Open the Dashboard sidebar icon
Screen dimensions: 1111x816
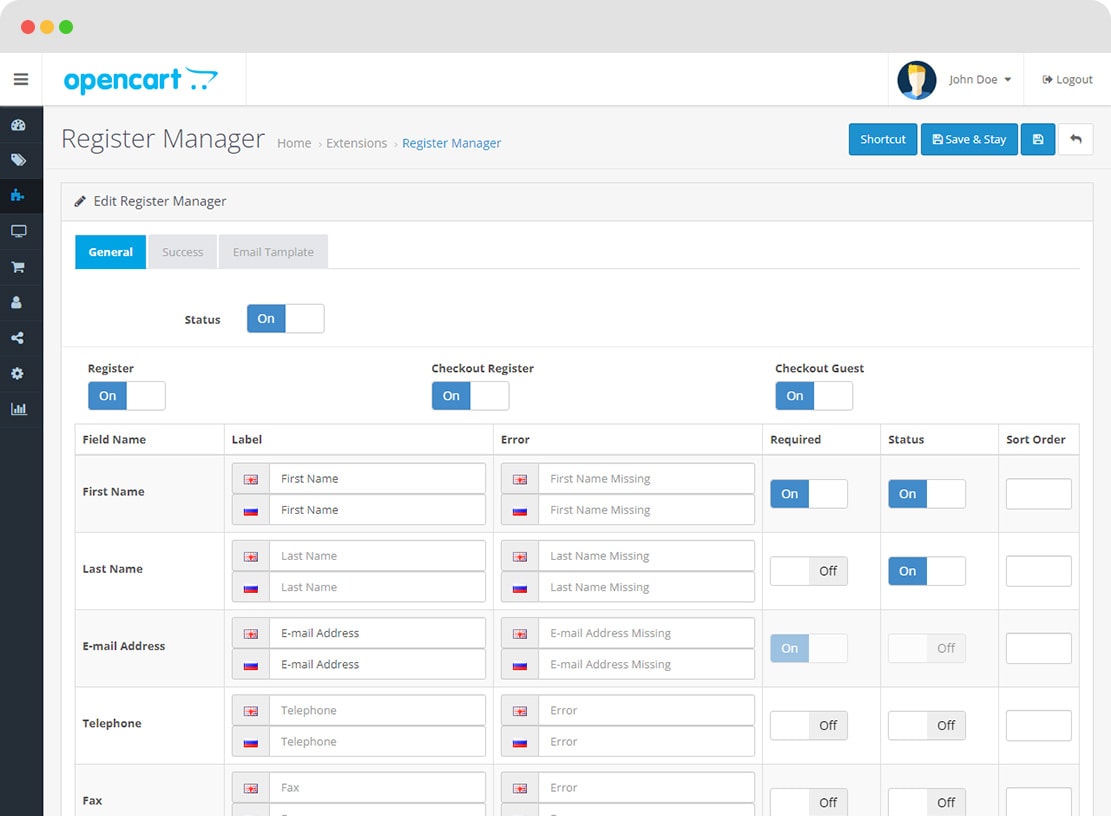click(18, 125)
